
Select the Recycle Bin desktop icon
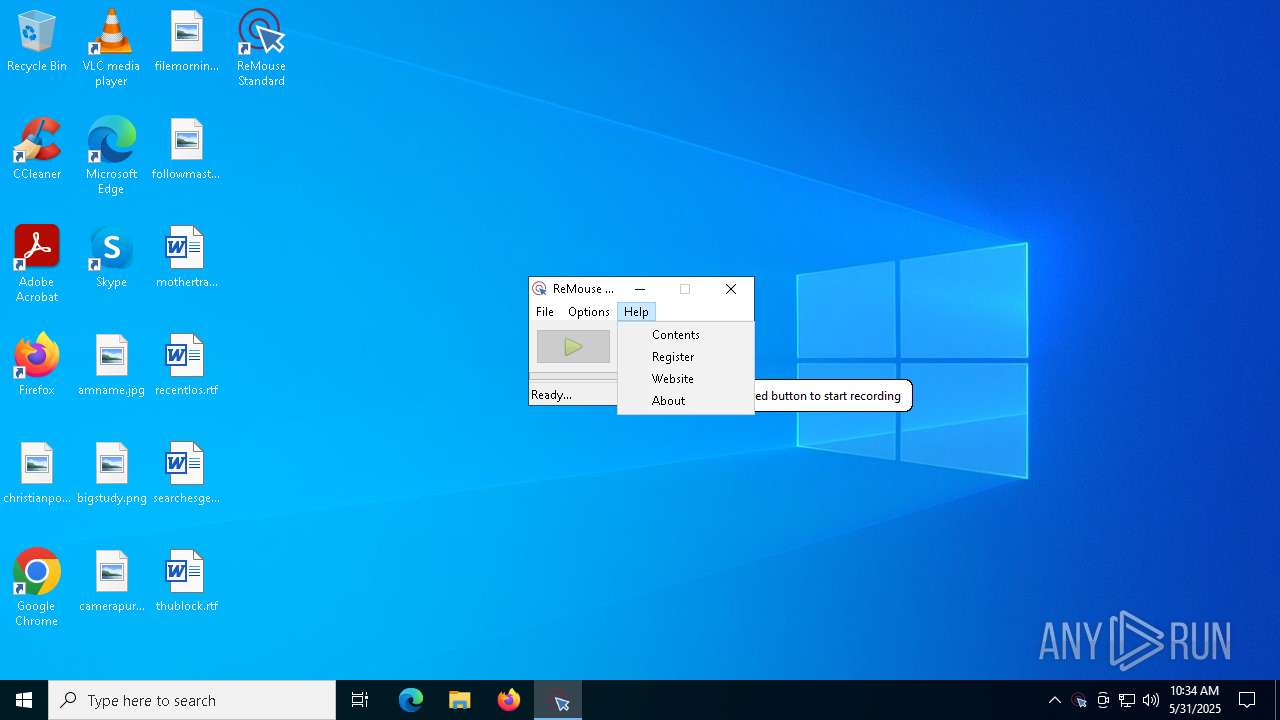[x=37, y=42]
